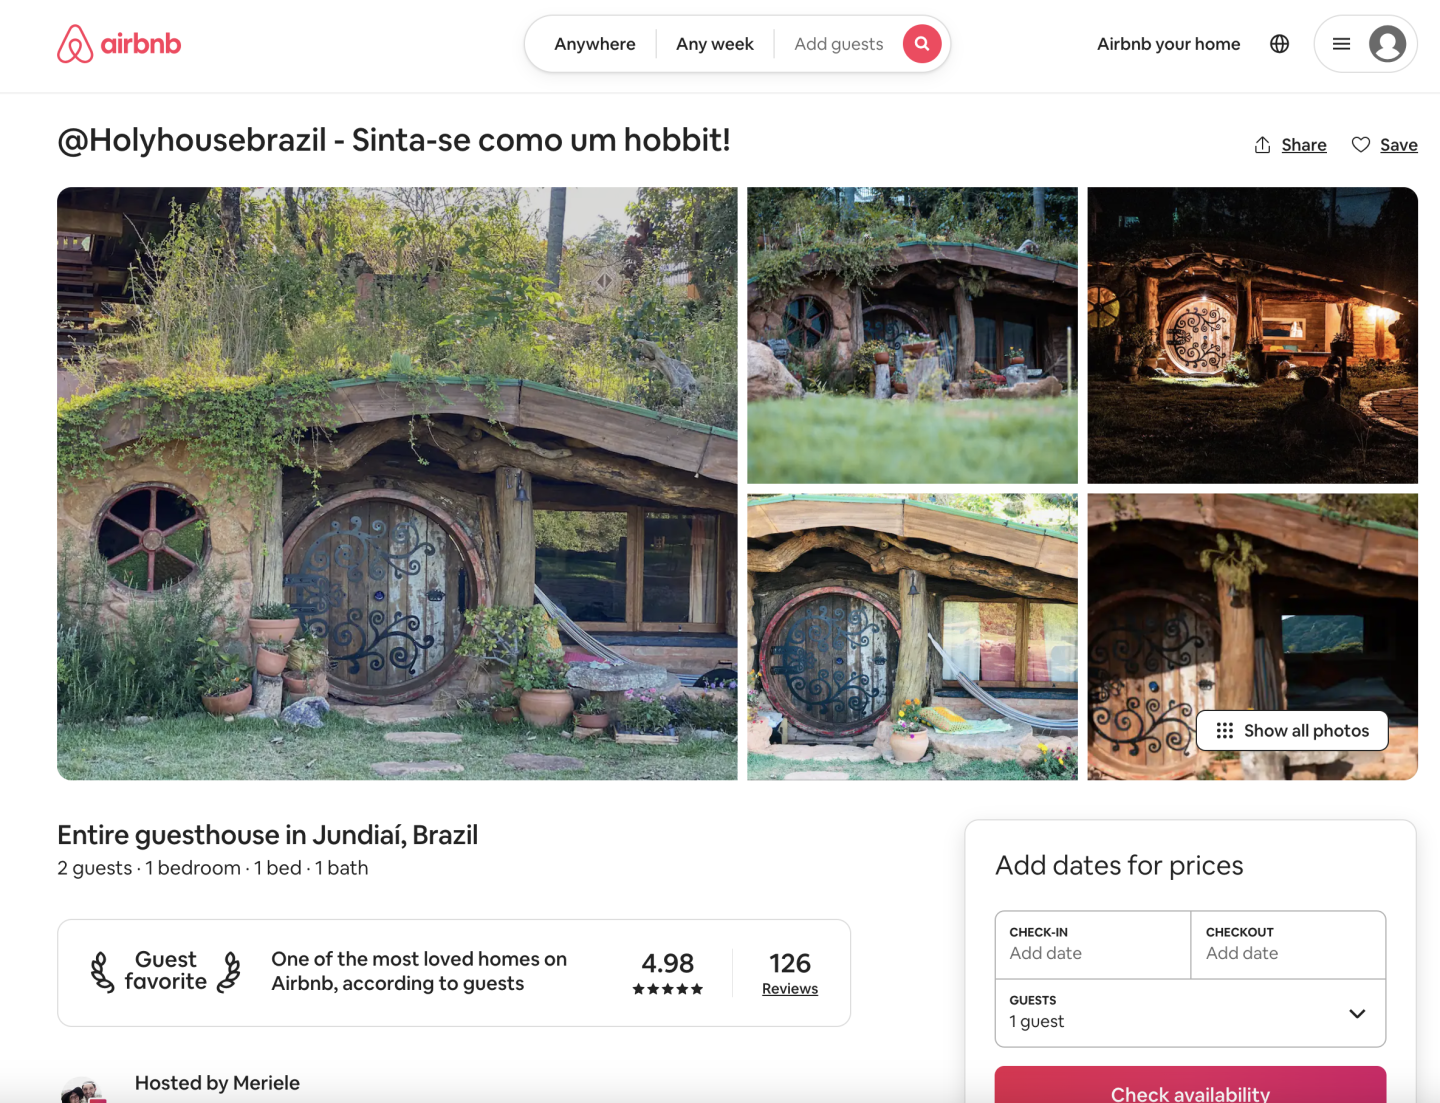Open the nighttime hobbit house photo
The width and height of the screenshot is (1440, 1103).
1253,335
